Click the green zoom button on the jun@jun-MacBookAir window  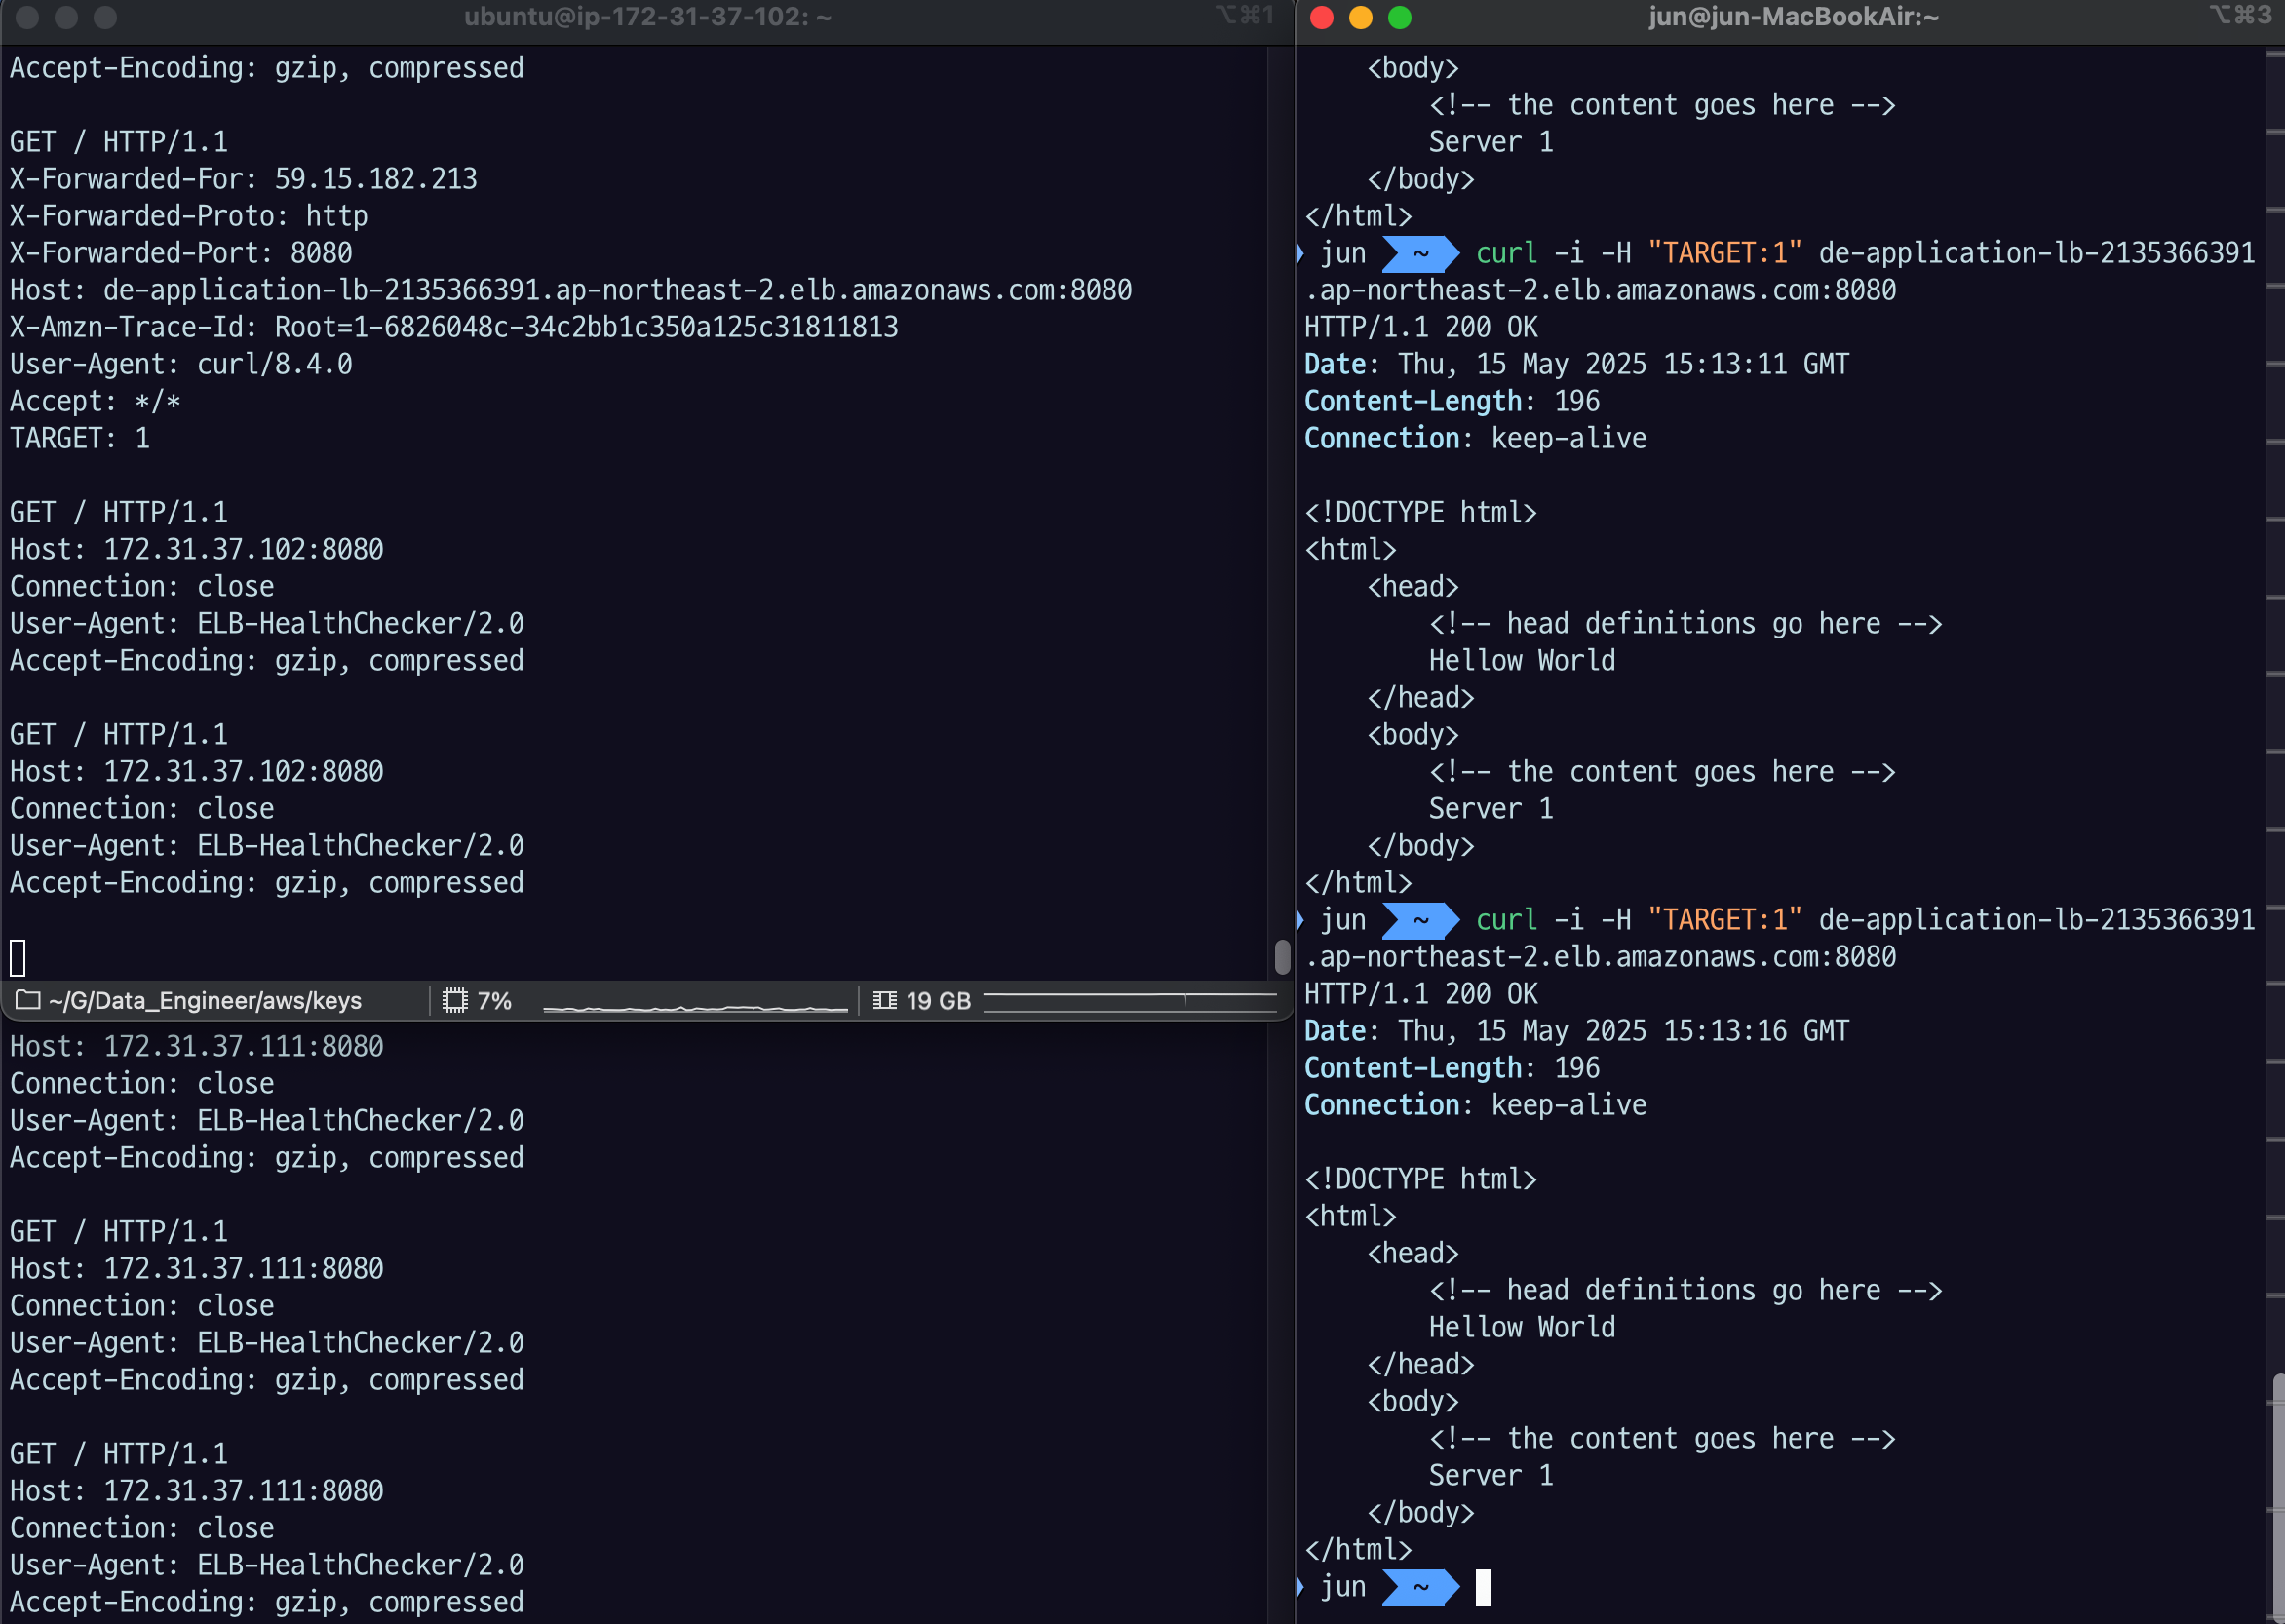[x=1400, y=17]
